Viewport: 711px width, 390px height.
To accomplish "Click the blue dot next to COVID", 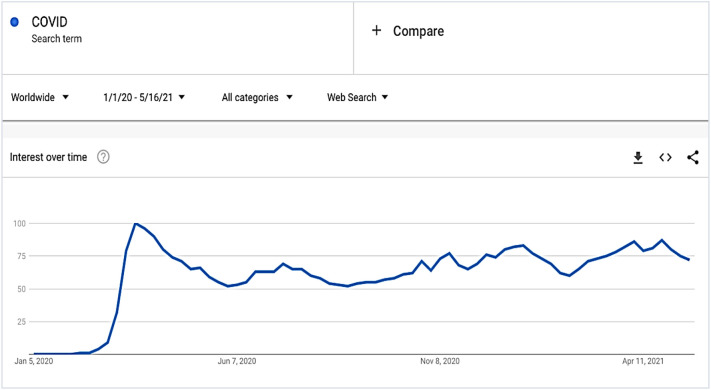I will point(15,22).
